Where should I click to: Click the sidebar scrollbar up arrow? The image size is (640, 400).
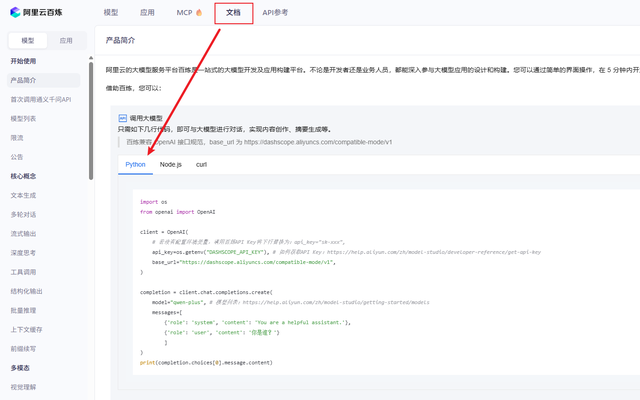(x=91, y=58)
